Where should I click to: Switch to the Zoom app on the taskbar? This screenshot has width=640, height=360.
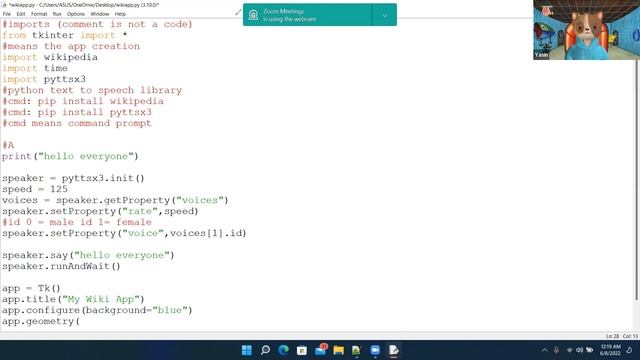[x=375, y=350]
